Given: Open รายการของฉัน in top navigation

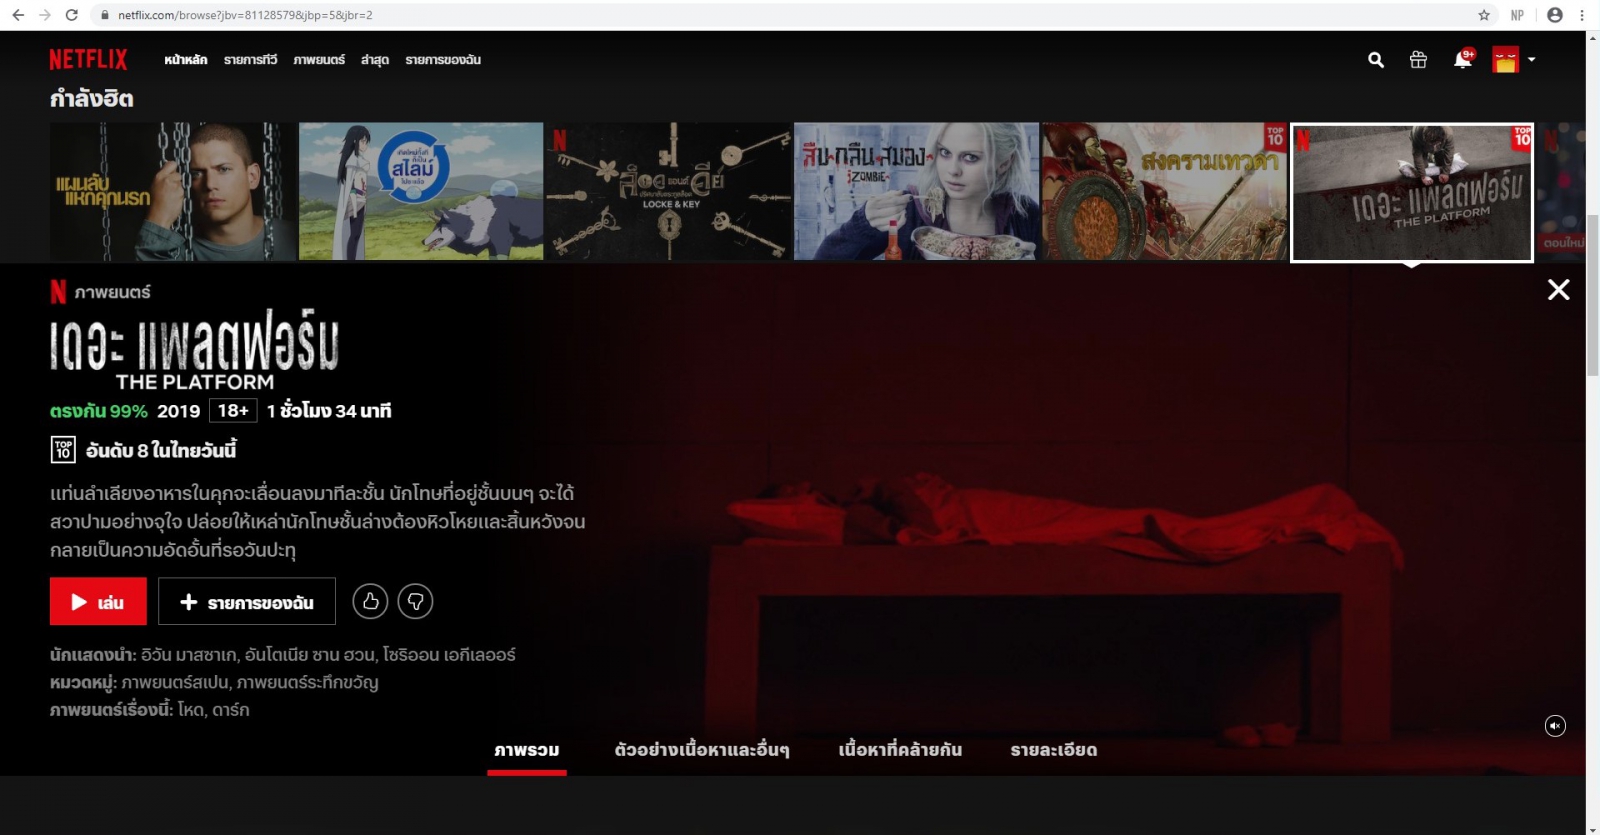Looking at the screenshot, I should pyautogui.click(x=443, y=60).
